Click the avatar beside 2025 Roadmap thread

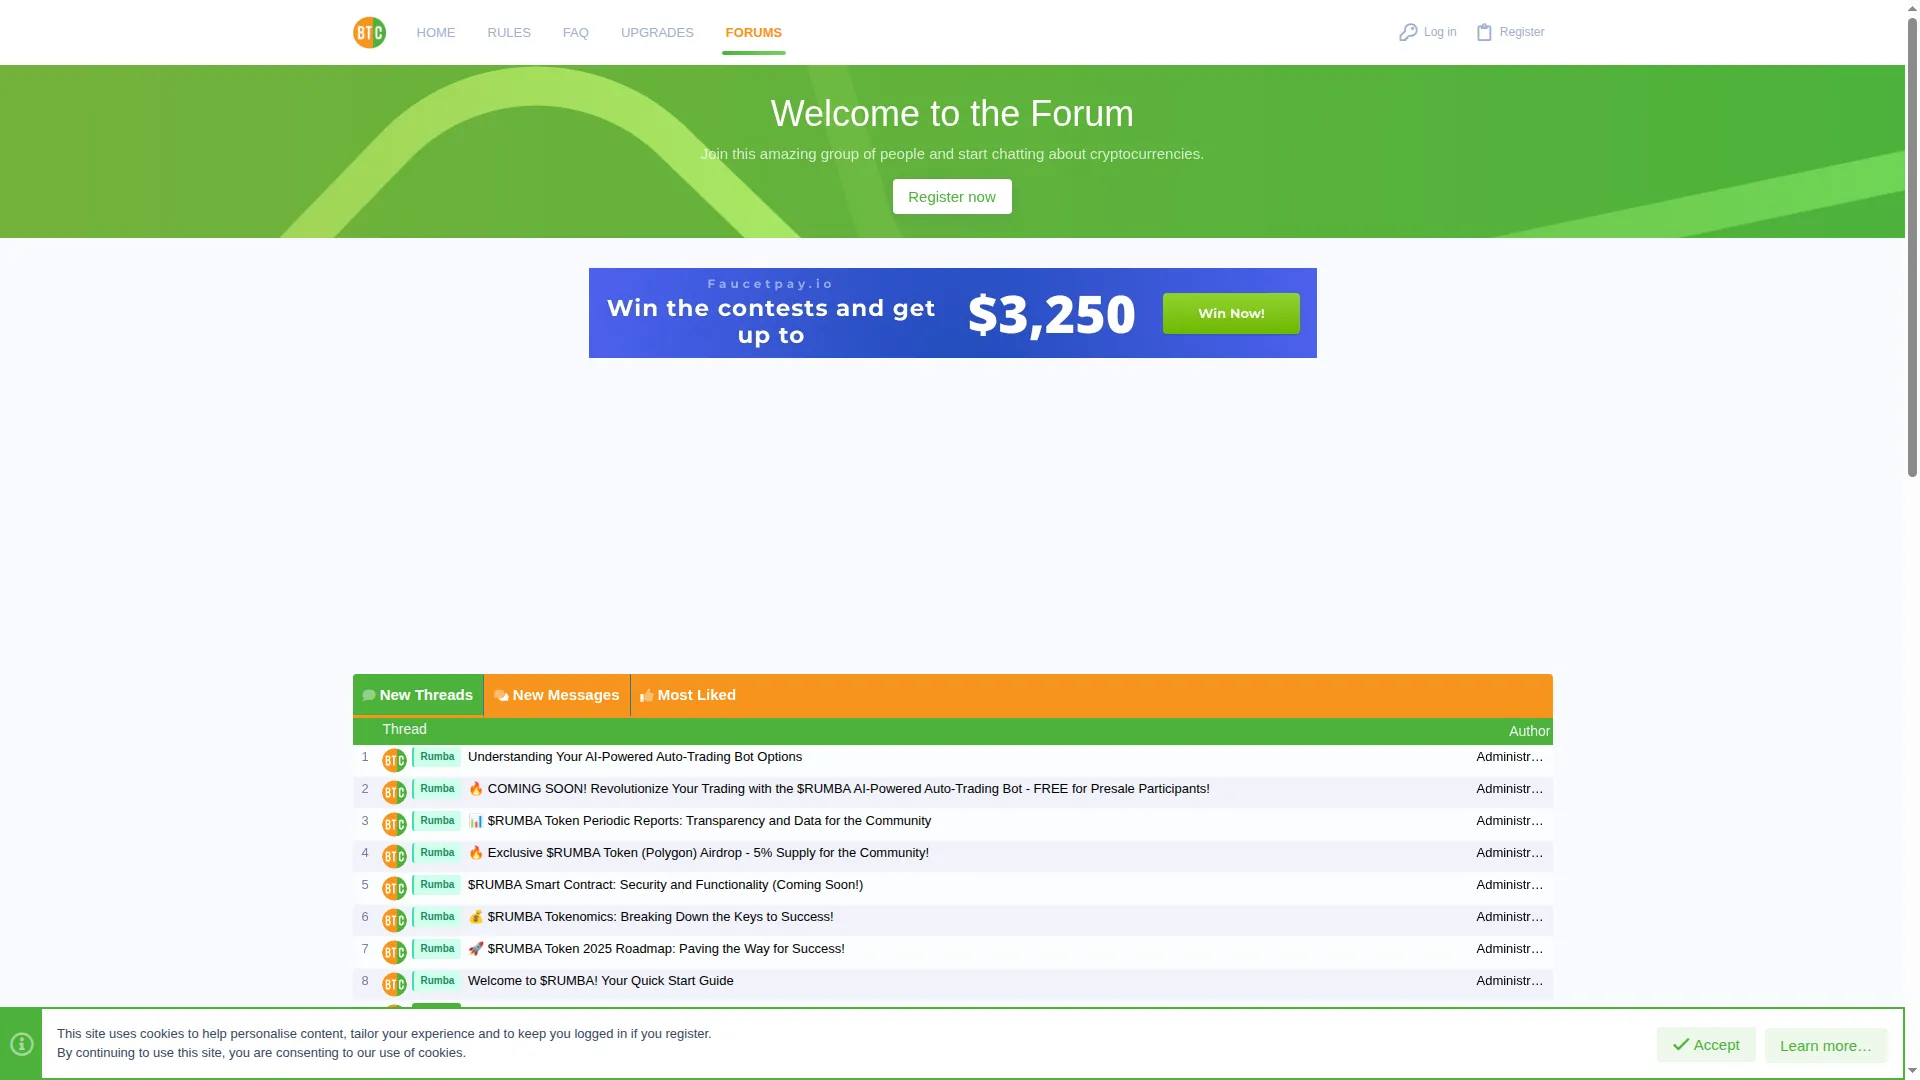394,952
